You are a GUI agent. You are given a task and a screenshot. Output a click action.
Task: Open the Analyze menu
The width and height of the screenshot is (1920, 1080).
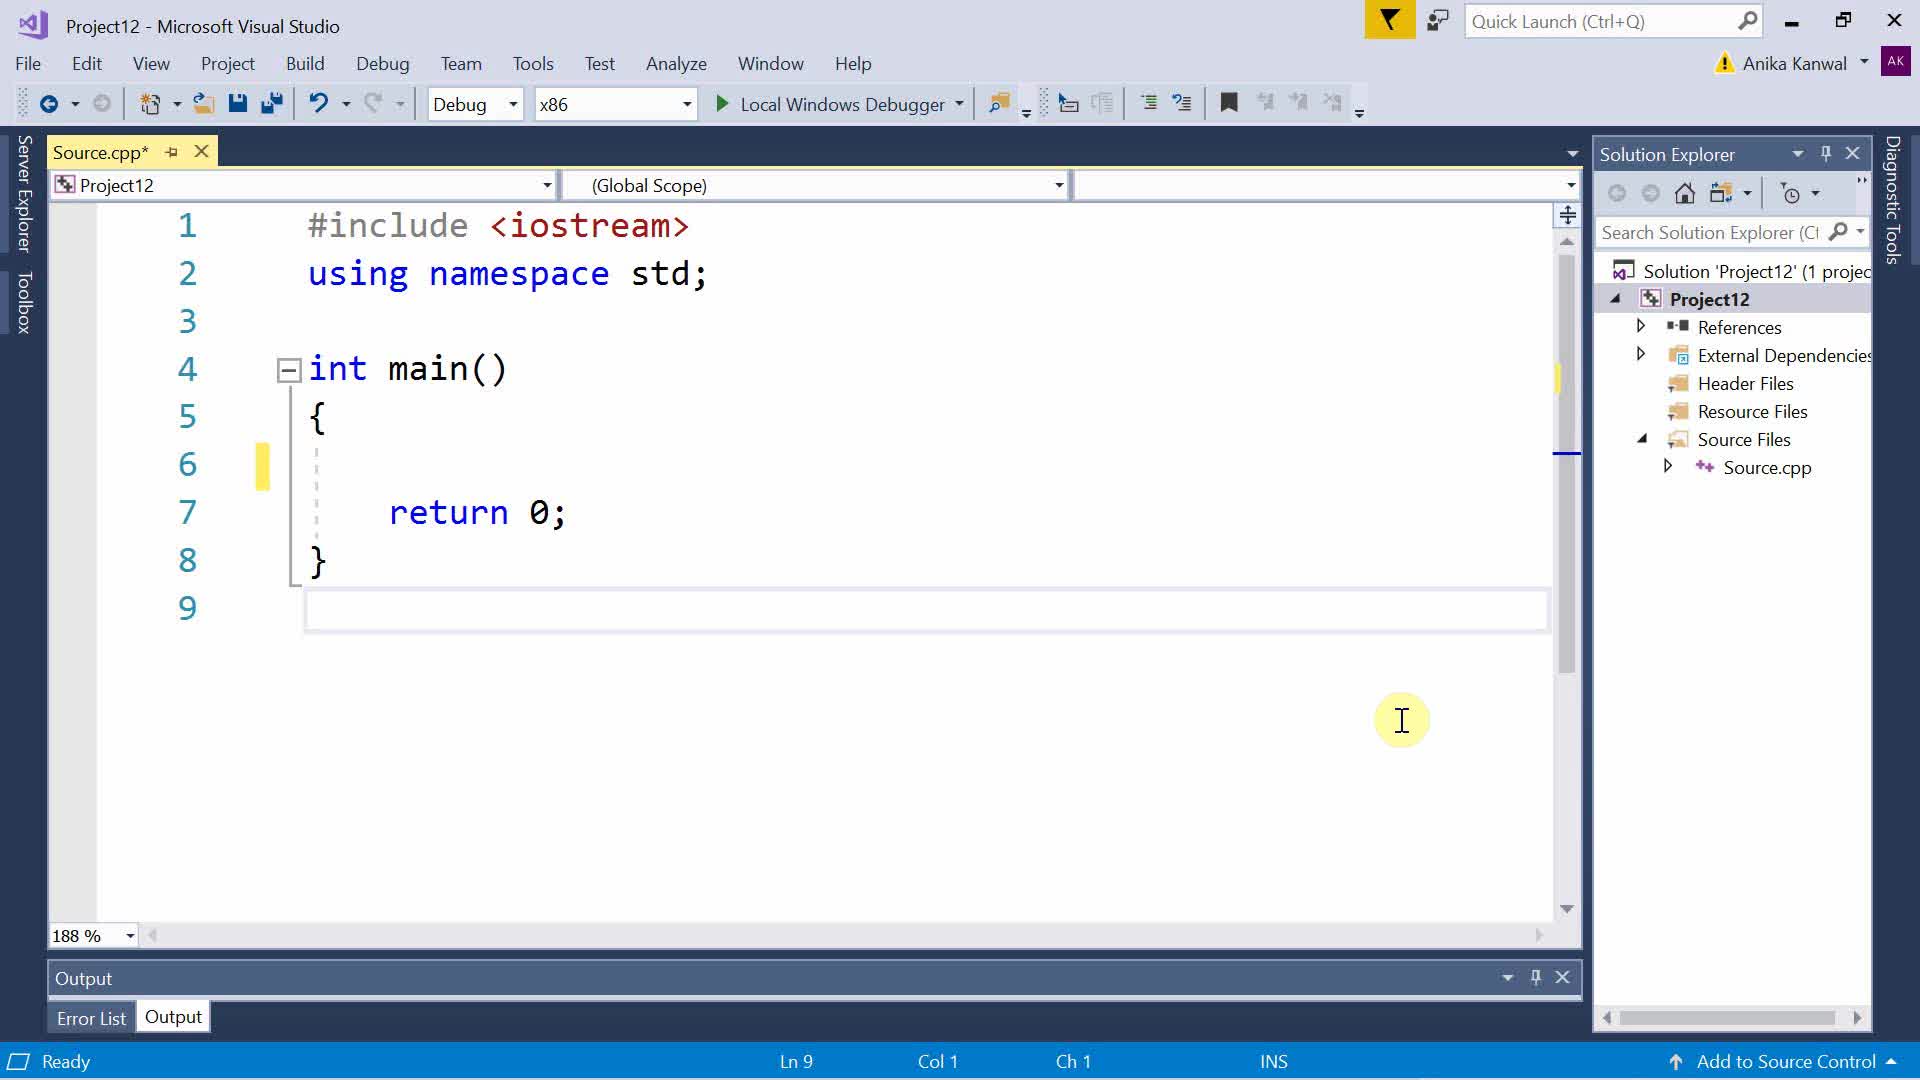676,63
